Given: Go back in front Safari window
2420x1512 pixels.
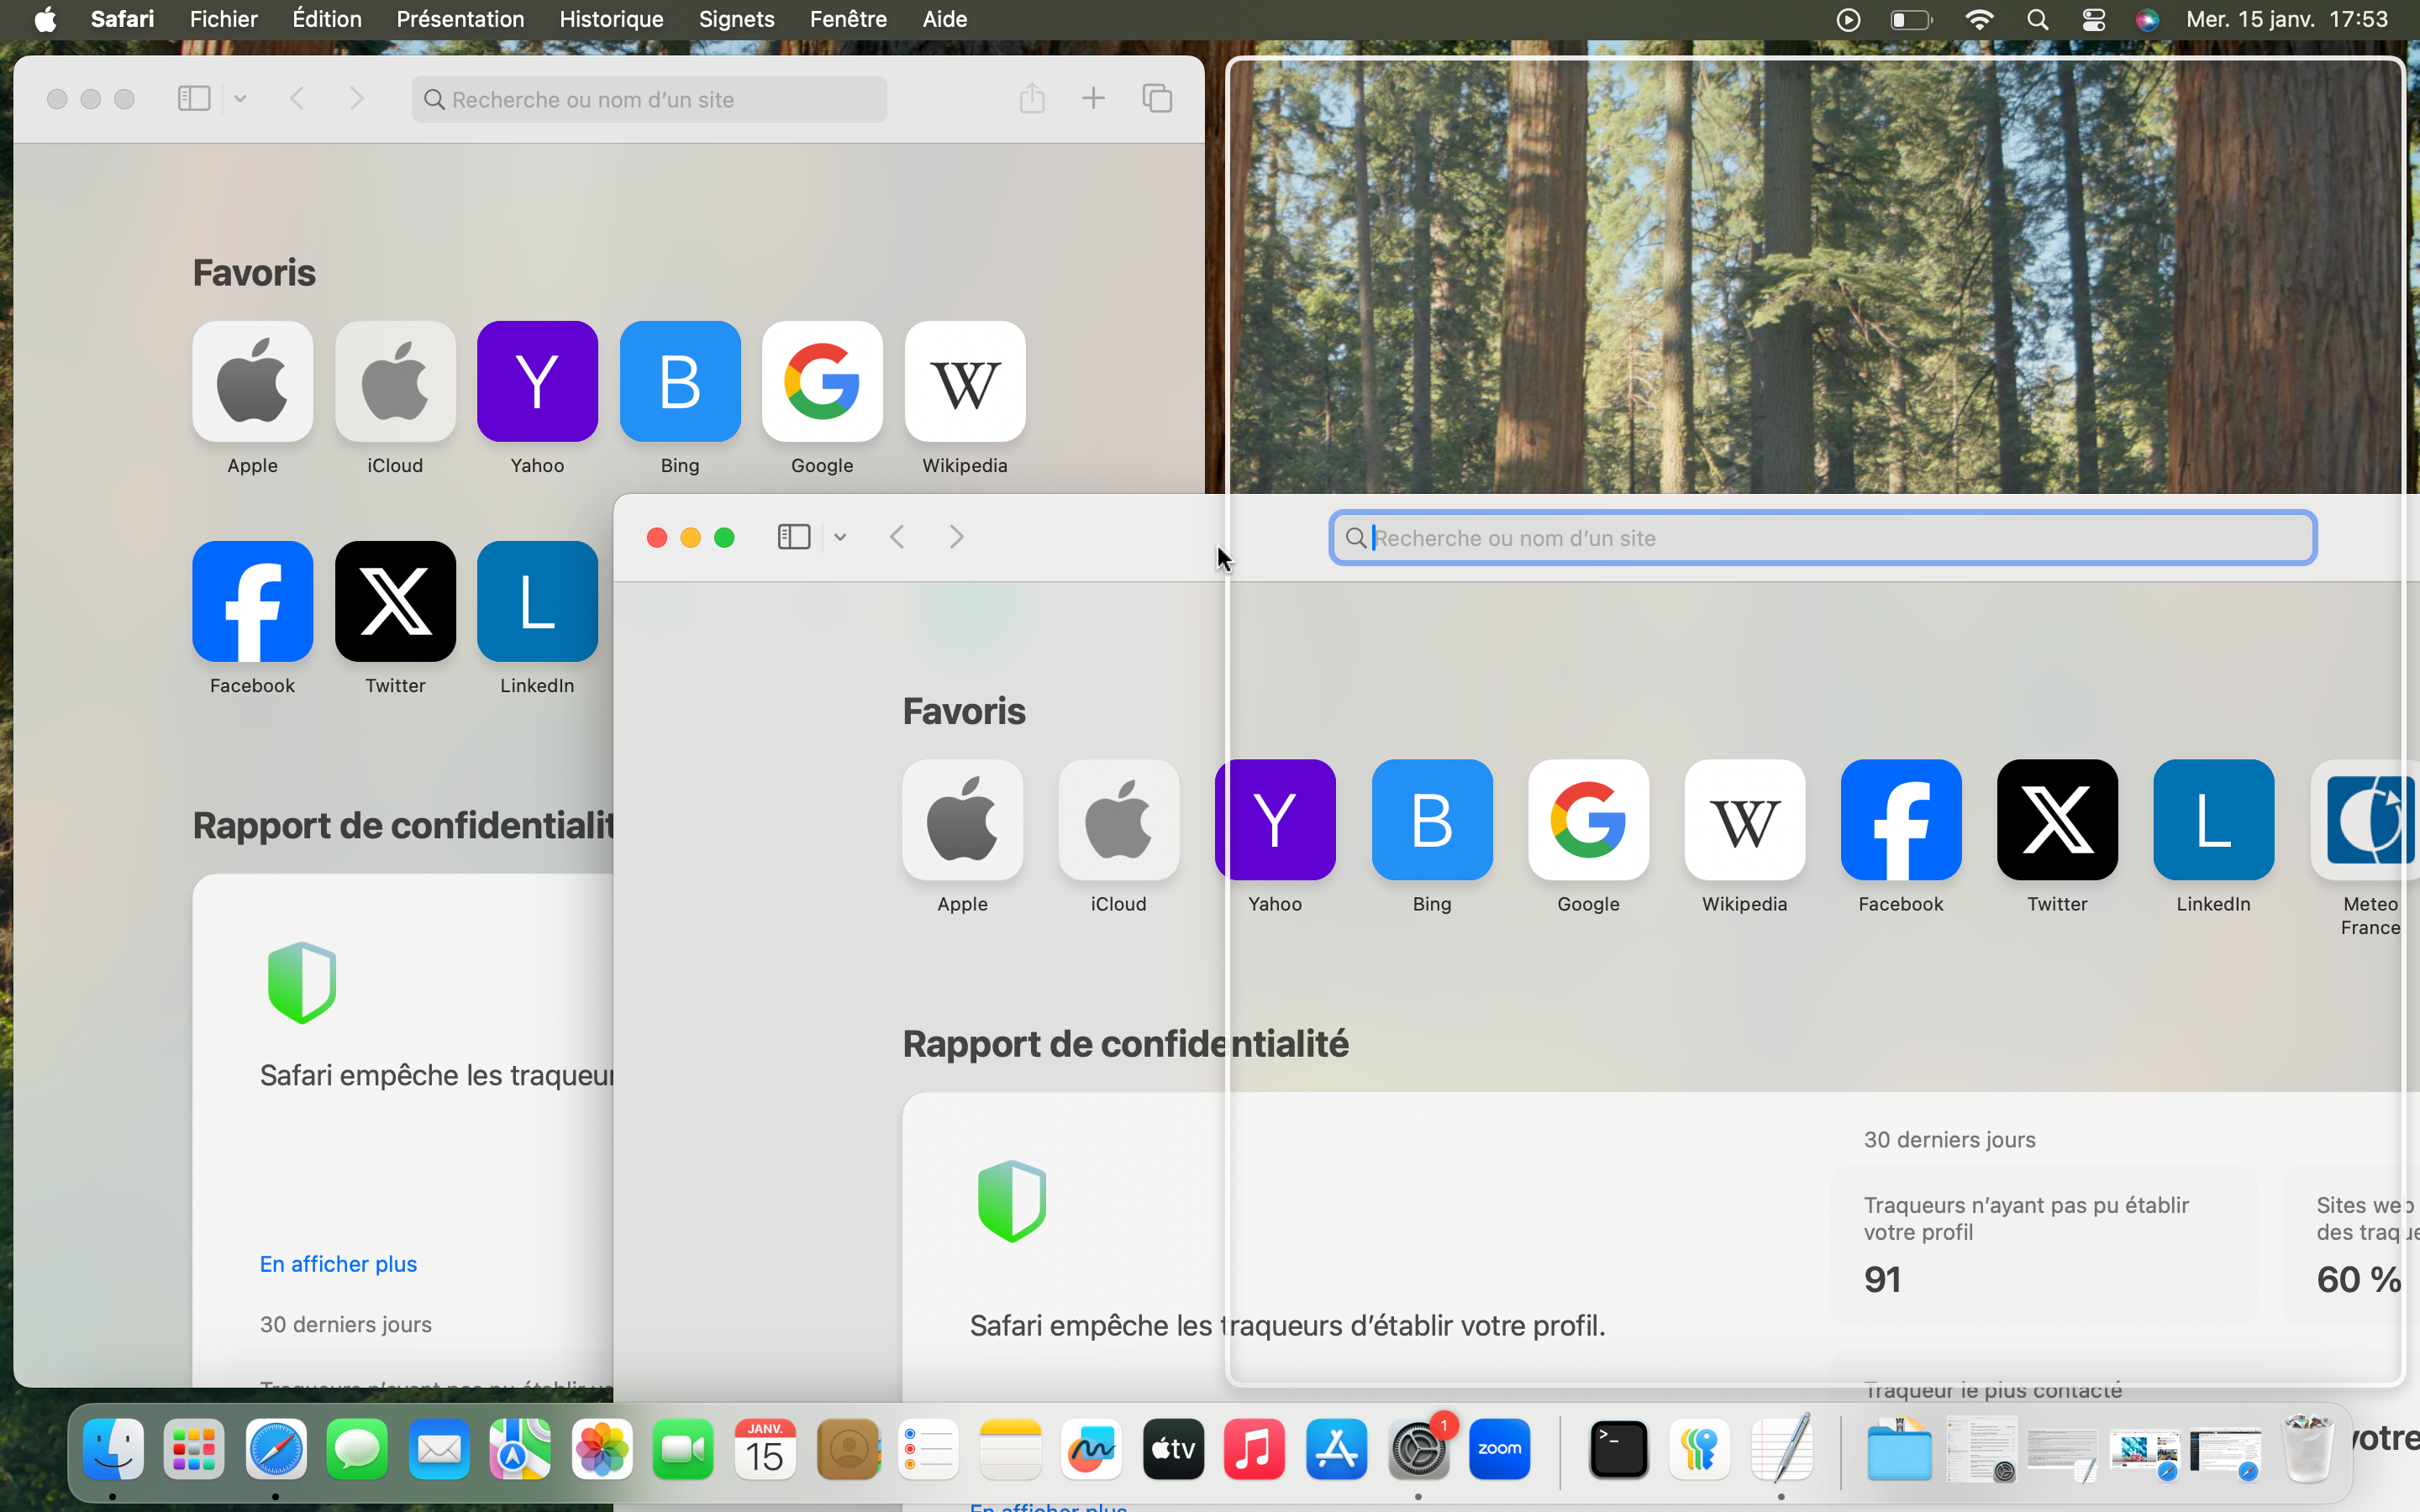Looking at the screenshot, I should click(897, 537).
